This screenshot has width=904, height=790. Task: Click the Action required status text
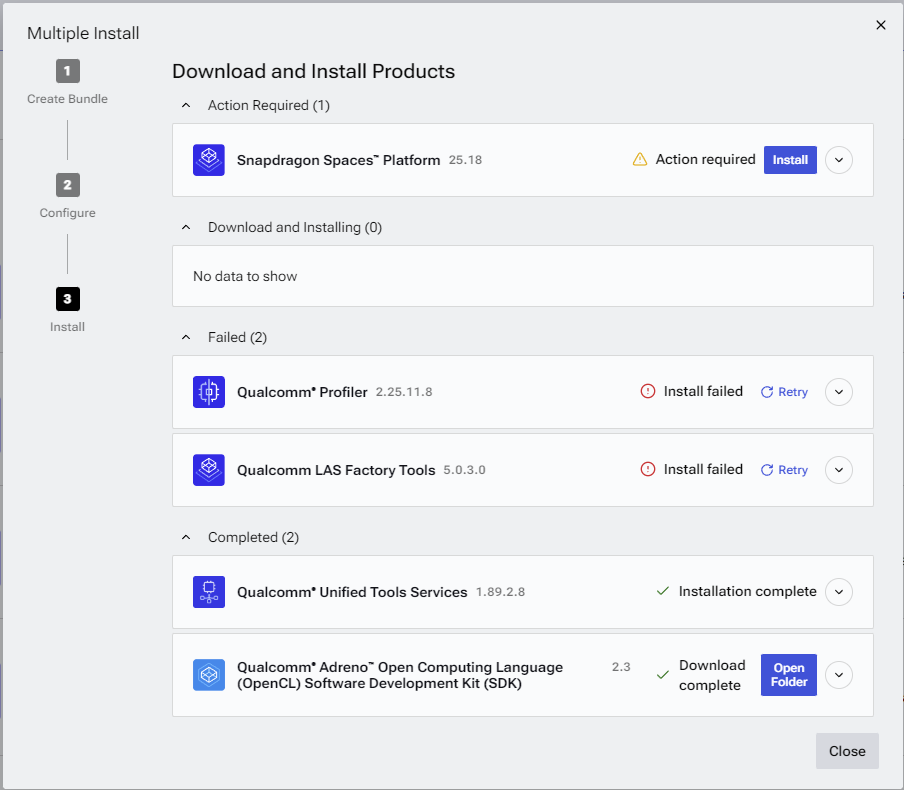pos(706,159)
